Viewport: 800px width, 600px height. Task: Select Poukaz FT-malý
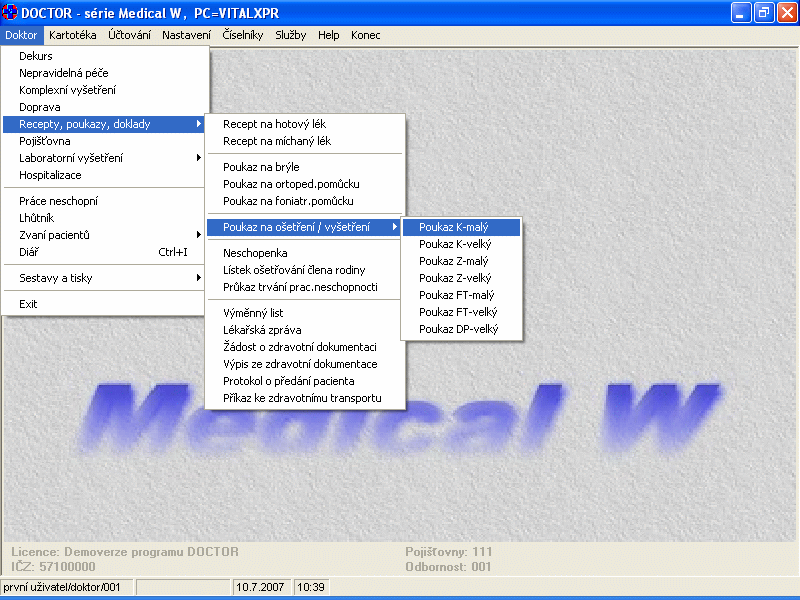pyautogui.click(x=461, y=295)
